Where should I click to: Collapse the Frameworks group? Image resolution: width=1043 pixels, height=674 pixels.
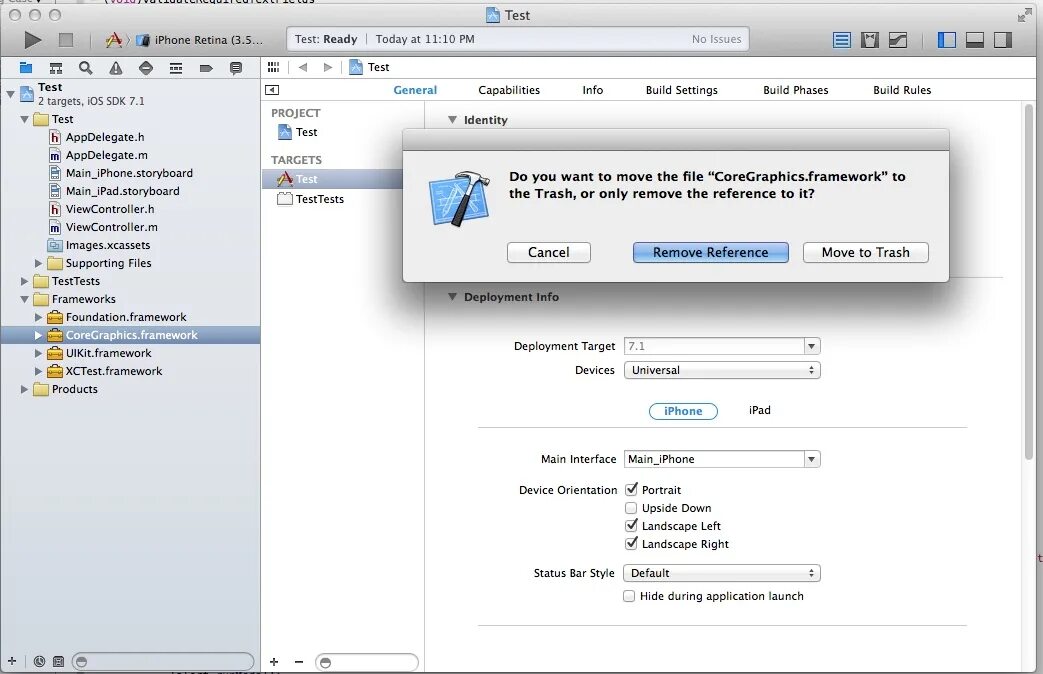(x=25, y=299)
